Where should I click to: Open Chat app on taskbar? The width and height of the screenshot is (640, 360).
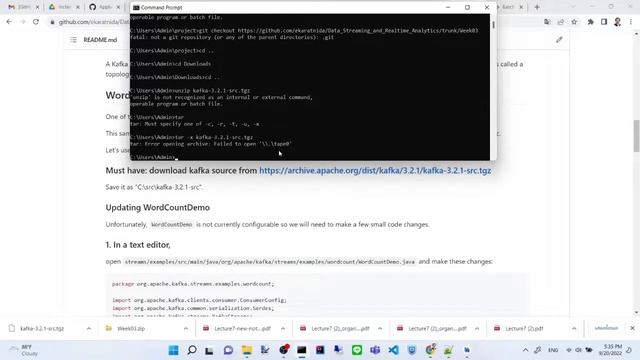(228, 350)
